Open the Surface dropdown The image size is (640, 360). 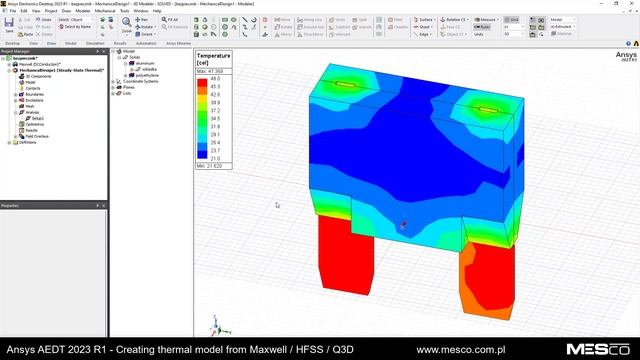[424, 20]
